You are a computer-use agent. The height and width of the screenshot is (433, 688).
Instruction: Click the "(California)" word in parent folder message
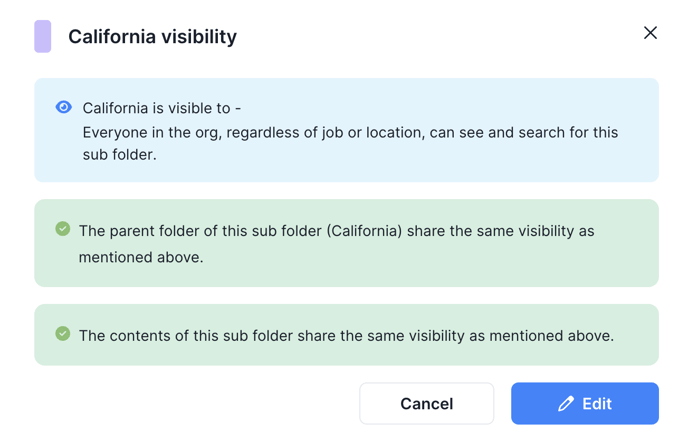(x=364, y=231)
